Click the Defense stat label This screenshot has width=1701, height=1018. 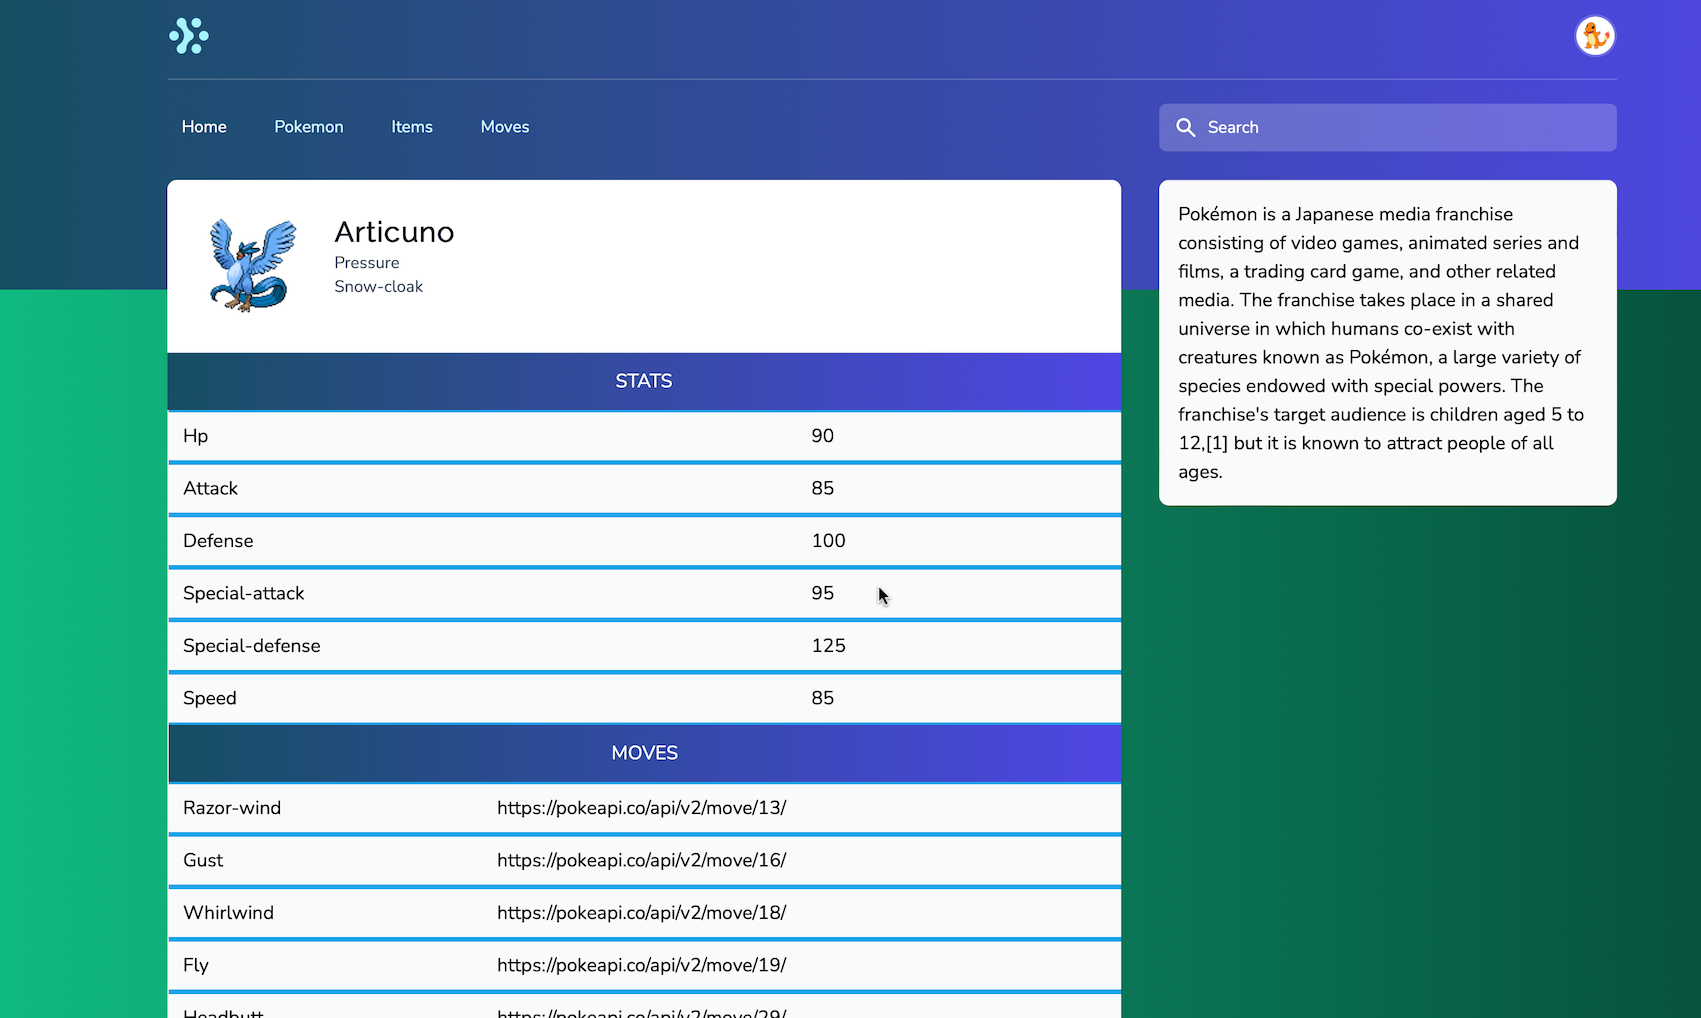(x=218, y=541)
